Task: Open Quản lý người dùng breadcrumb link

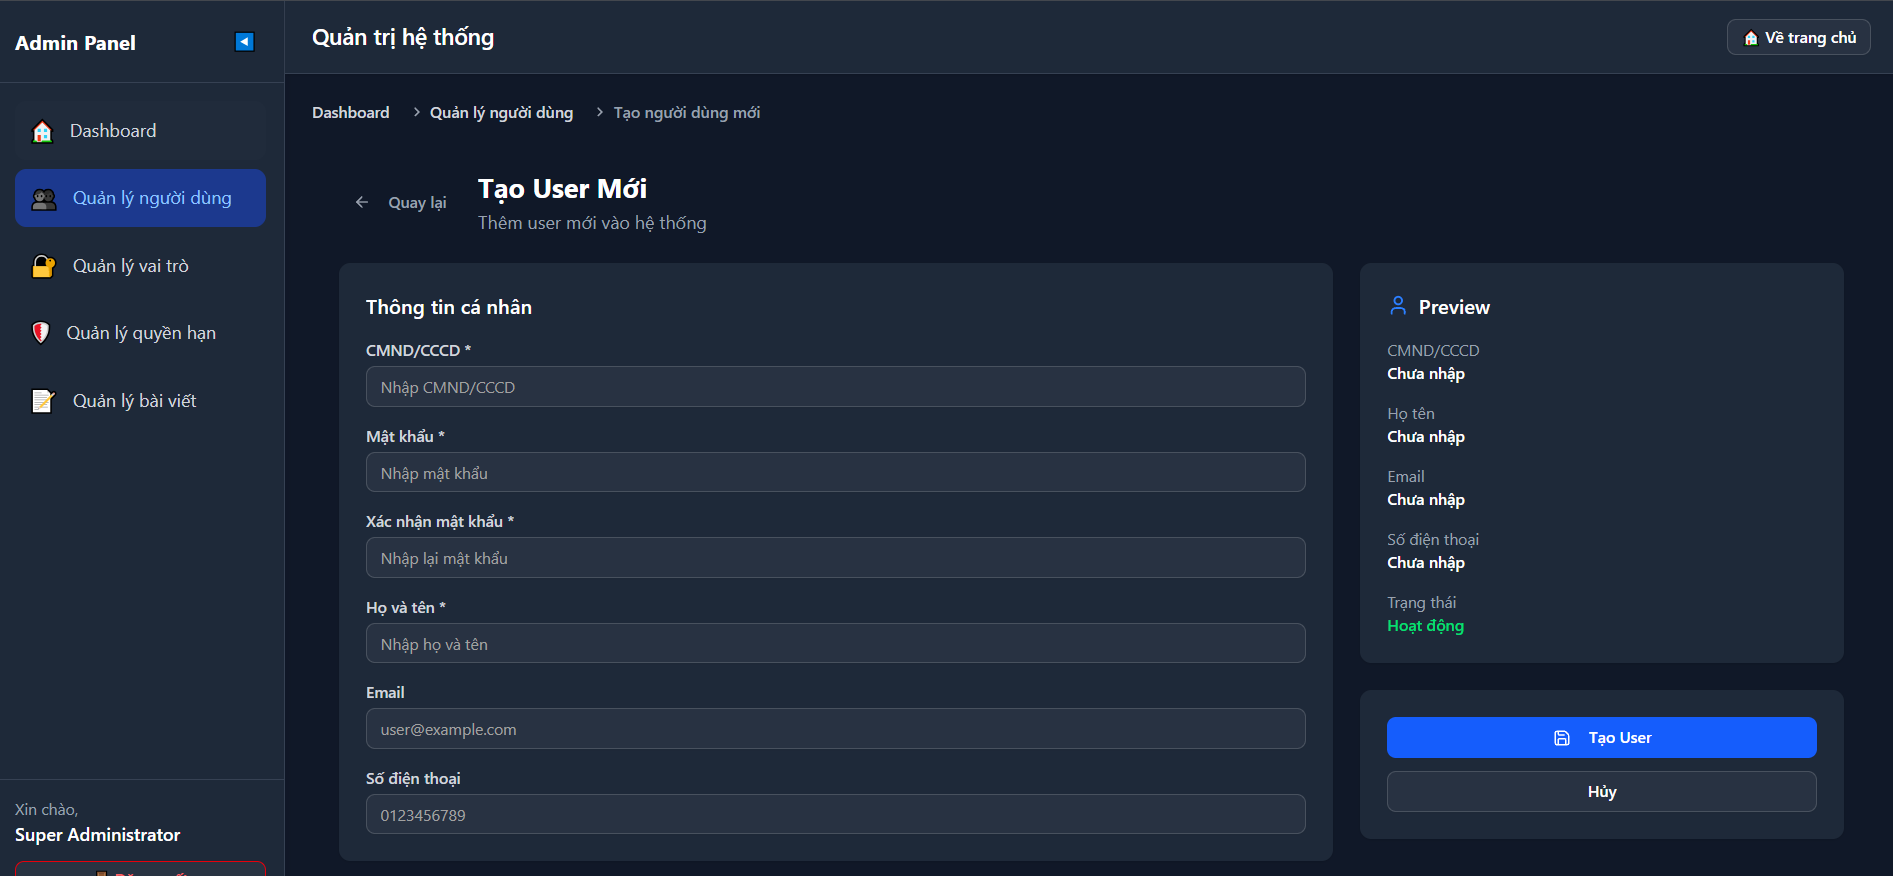Action: point(501,113)
